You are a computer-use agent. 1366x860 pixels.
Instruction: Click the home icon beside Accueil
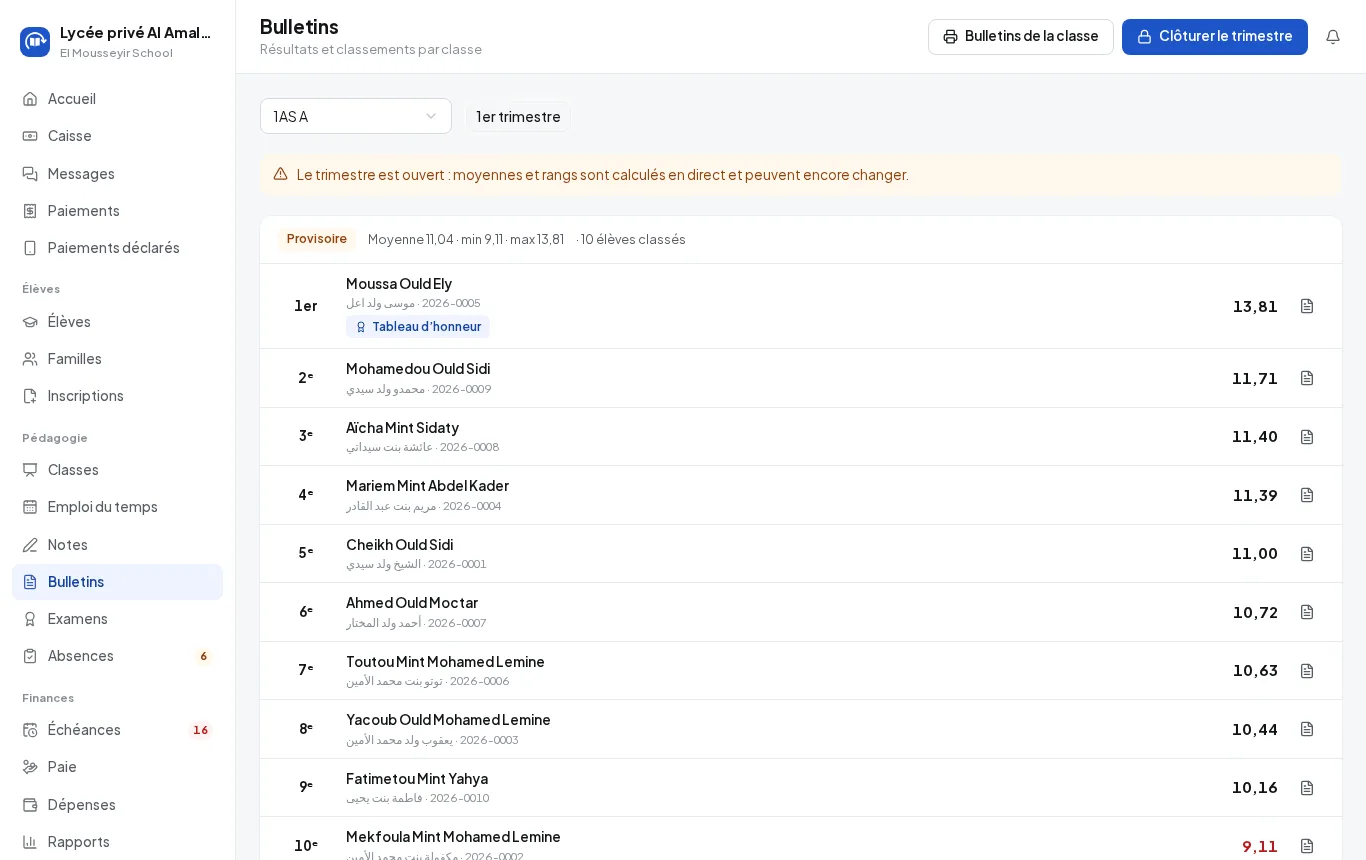pyautogui.click(x=30, y=99)
